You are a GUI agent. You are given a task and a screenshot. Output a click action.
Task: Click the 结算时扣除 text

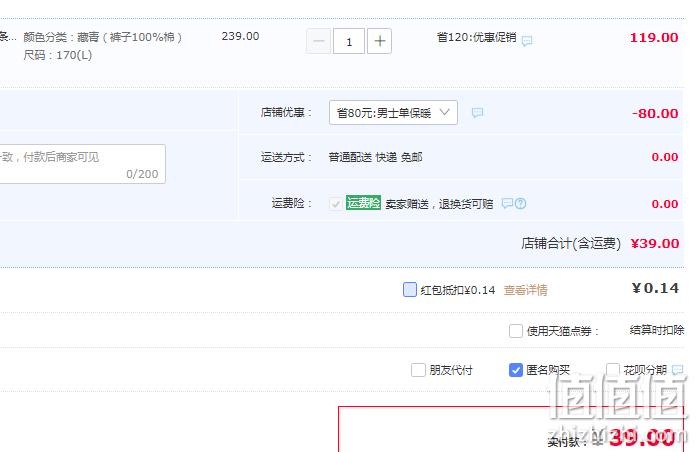pyautogui.click(x=657, y=330)
